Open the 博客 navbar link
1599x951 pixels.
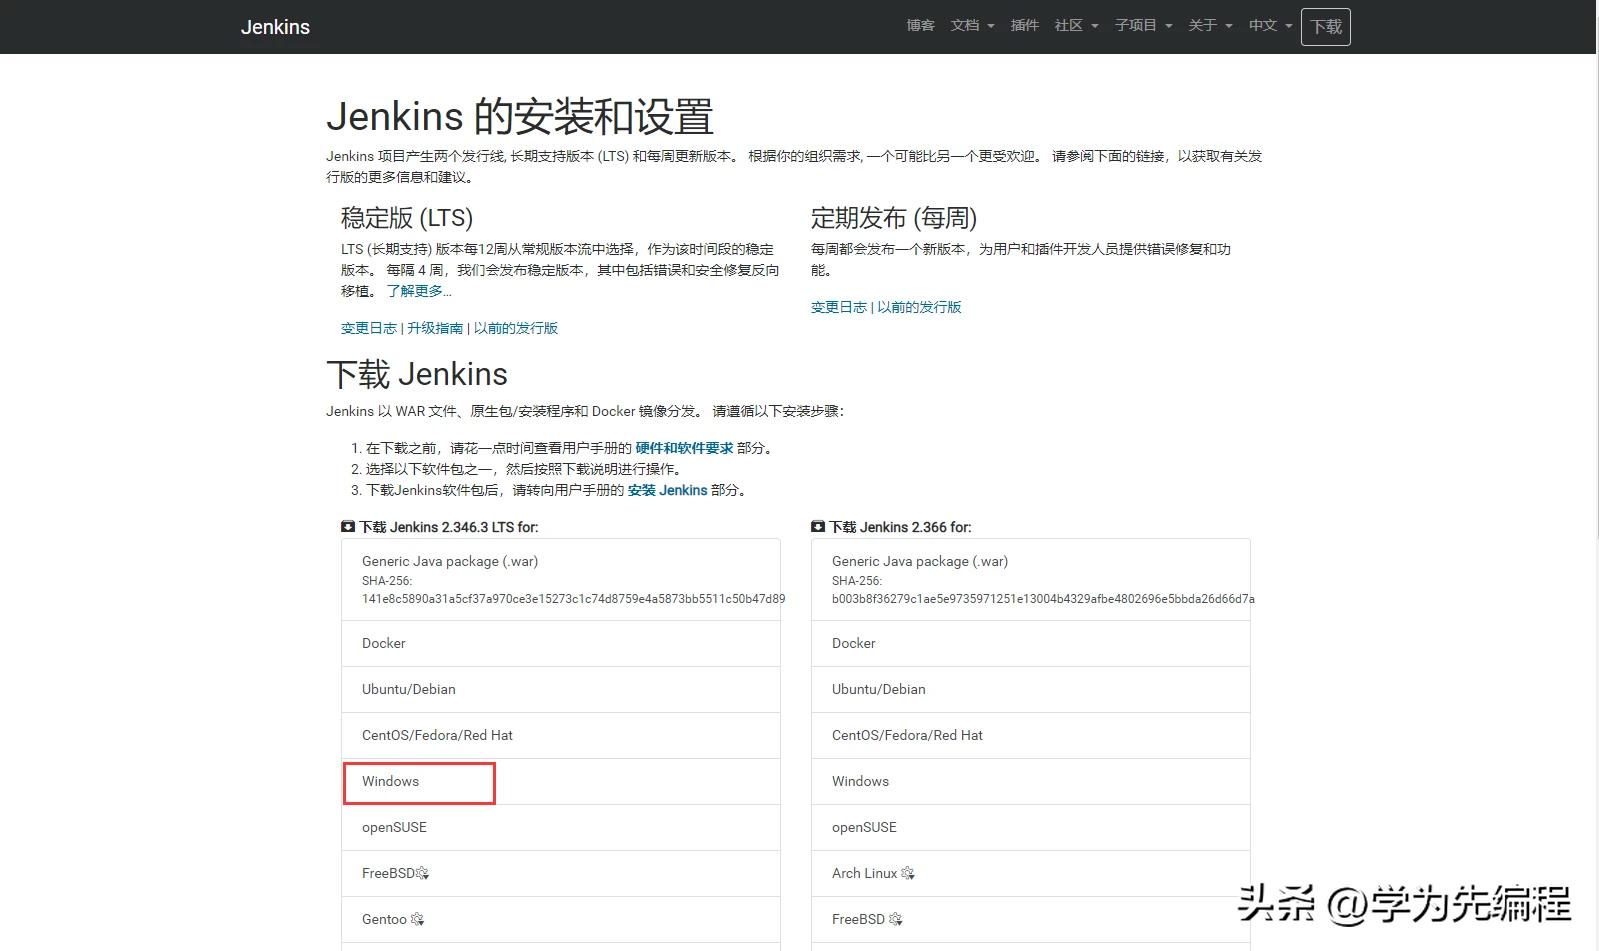pos(920,26)
